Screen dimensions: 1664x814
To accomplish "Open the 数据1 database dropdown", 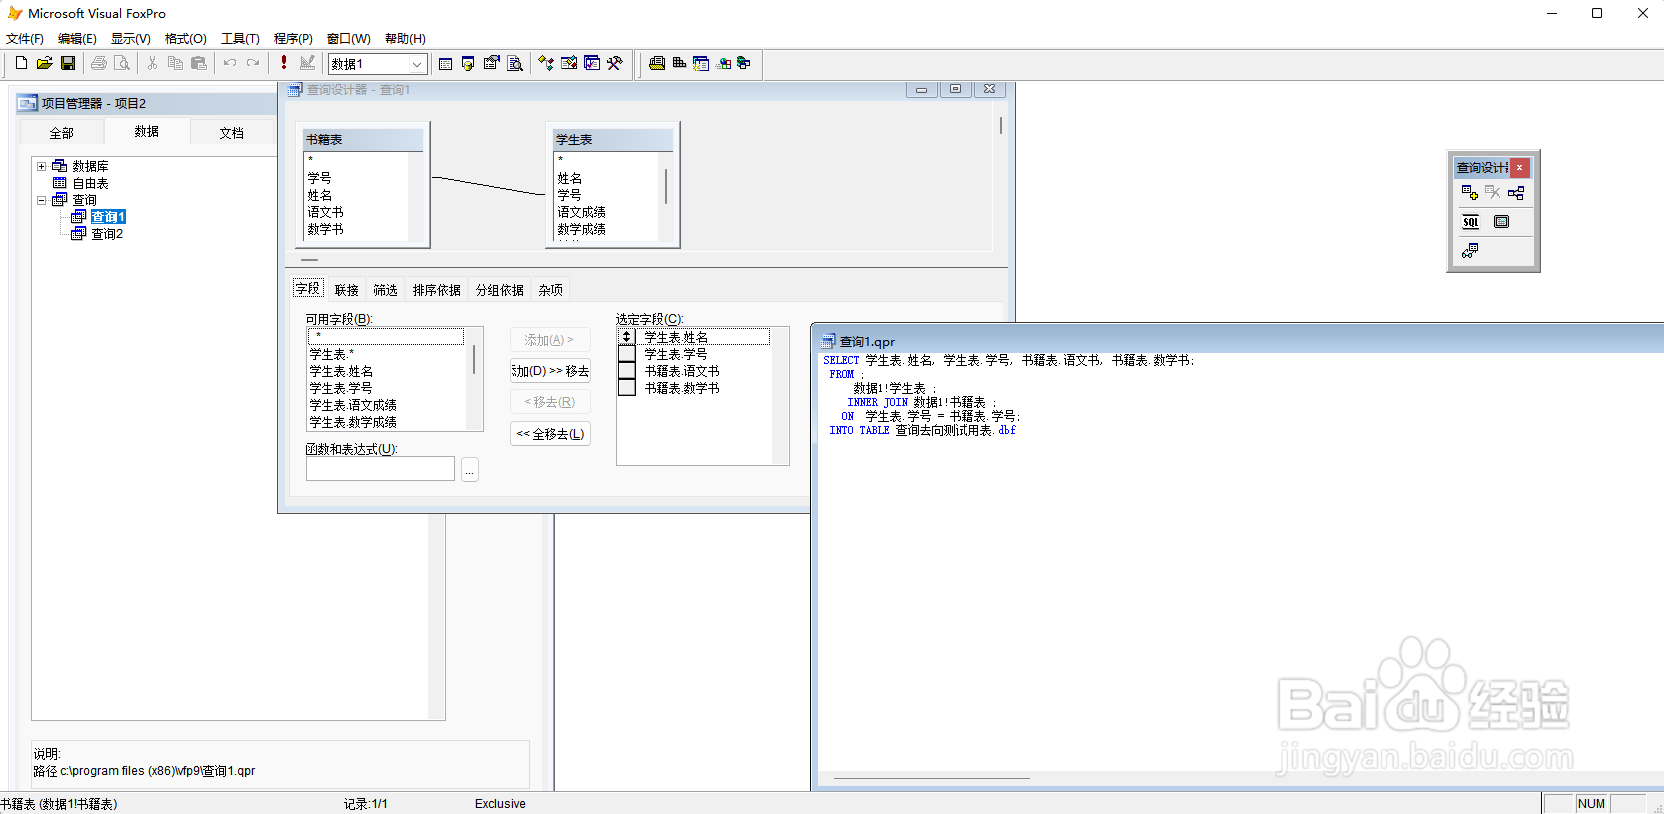I will pos(417,64).
